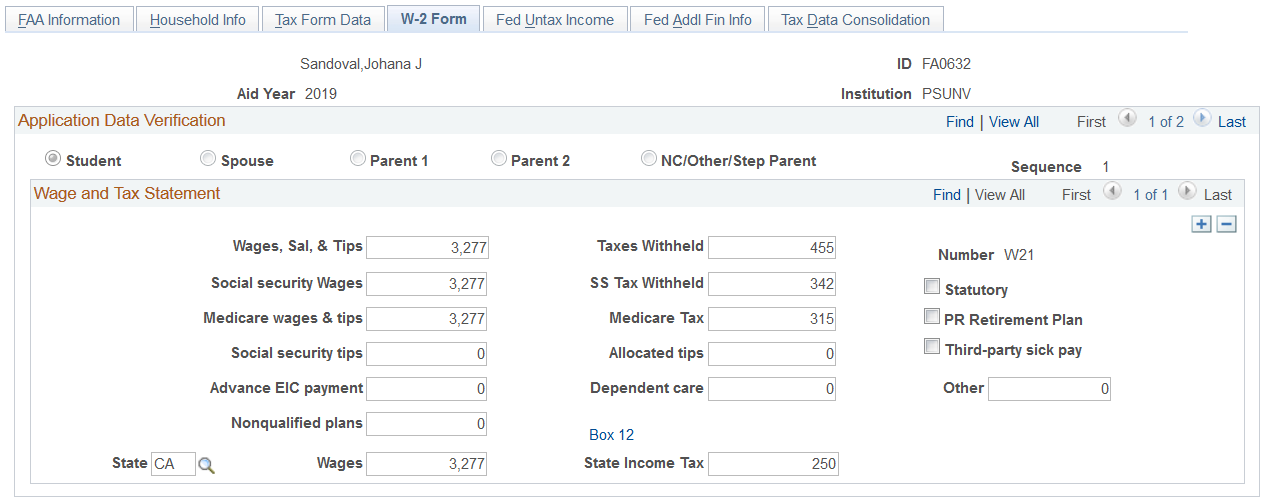Screen dimensions: 1265x503
Task: Go to Last Application Data Verification row
Action: tap(1231, 122)
